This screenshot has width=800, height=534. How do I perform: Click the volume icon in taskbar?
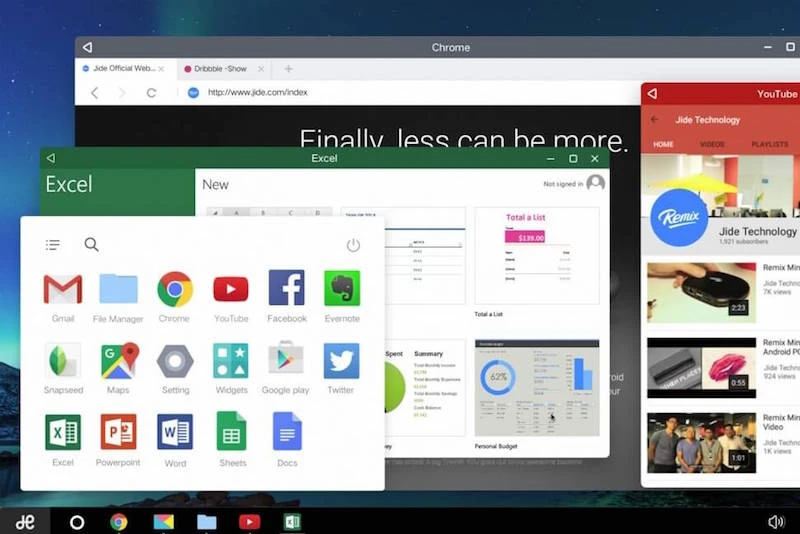point(776,522)
